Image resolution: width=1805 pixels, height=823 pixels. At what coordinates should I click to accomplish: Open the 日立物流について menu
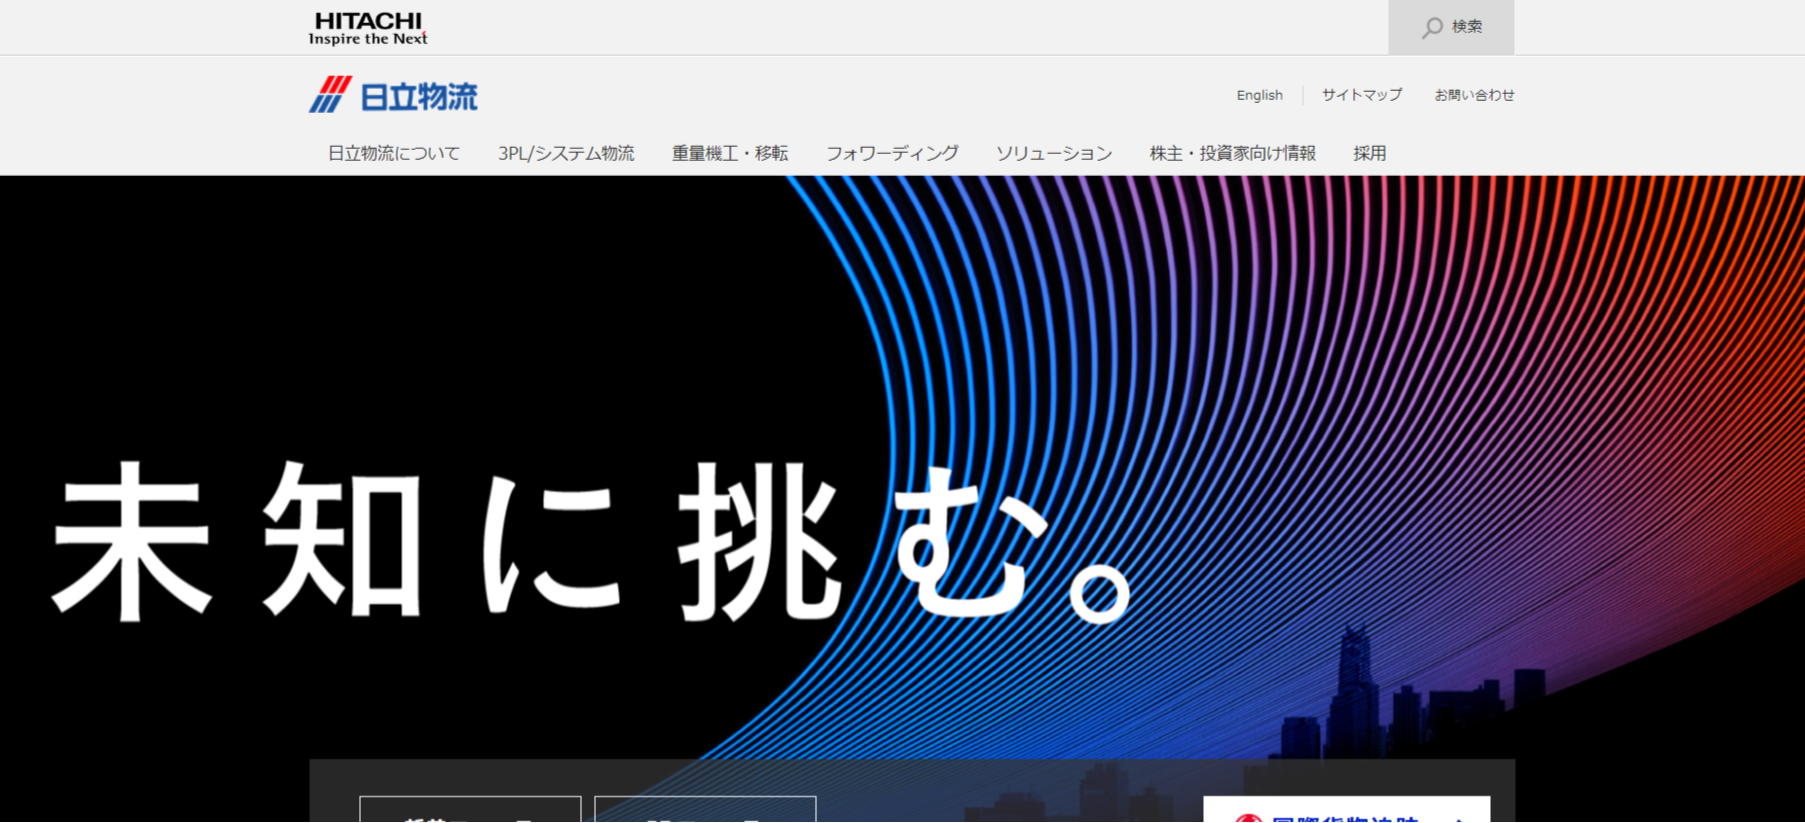coord(394,153)
